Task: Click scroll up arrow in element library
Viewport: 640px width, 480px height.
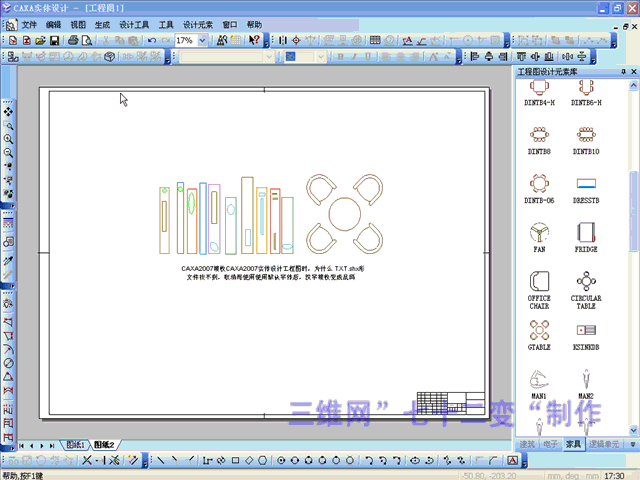Action: 633,85
